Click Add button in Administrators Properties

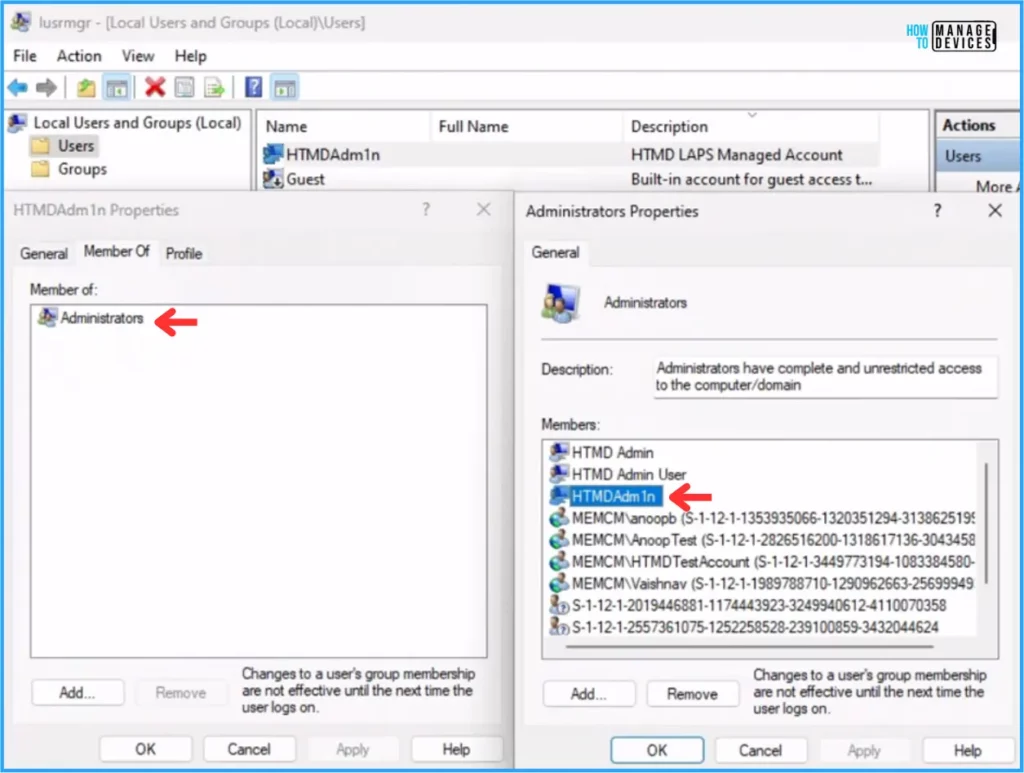coord(589,694)
